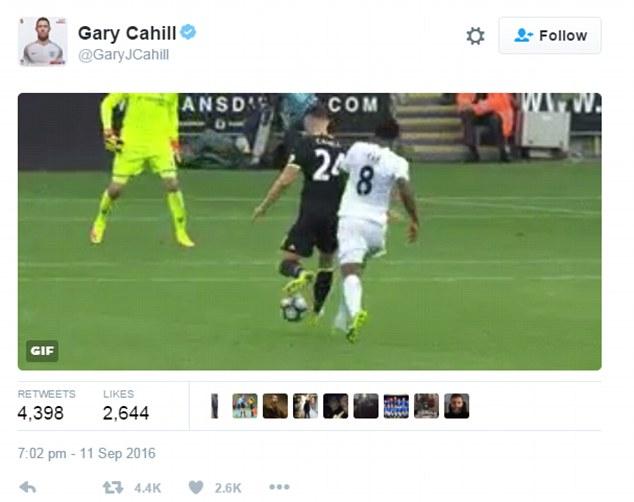The height and width of the screenshot is (502, 634).
Task: Visit the @GaryJCahill handle
Action: click(x=123, y=55)
